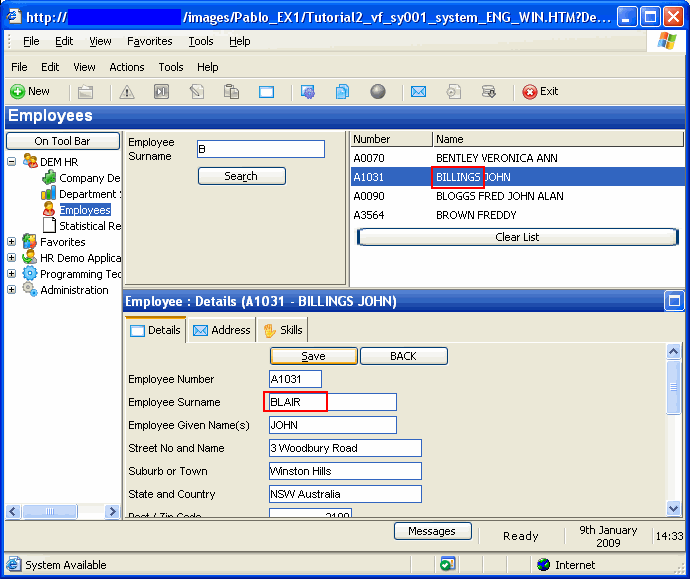Click the tree horizontal scrollbar thumb
Image resolution: width=690 pixels, height=579 pixels.
(50, 511)
